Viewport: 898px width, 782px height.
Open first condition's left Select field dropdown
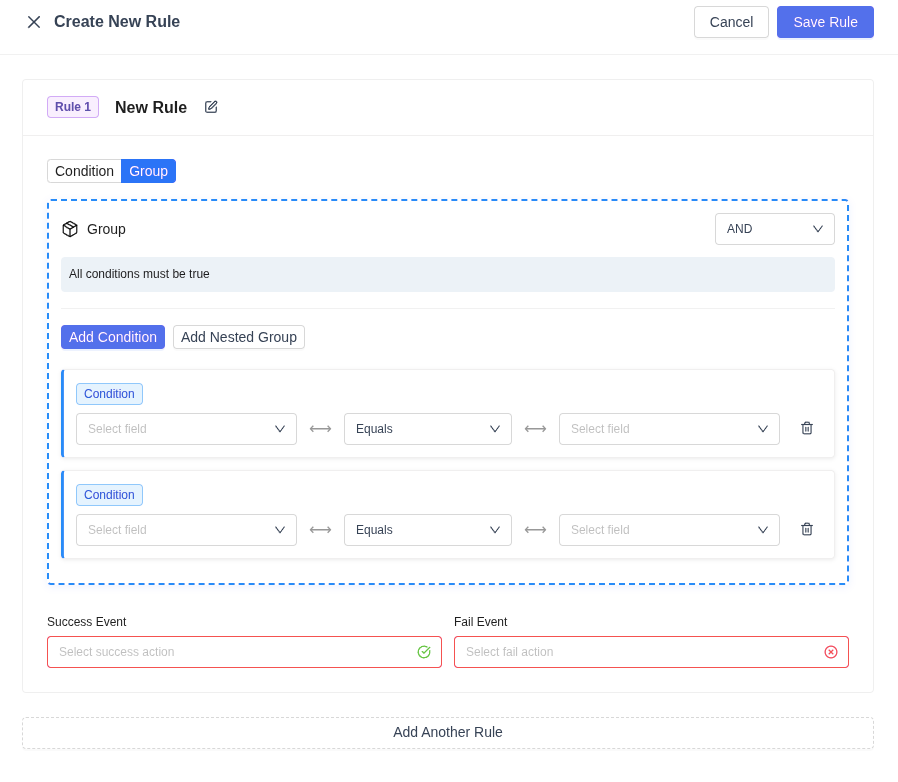click(186, 429)
